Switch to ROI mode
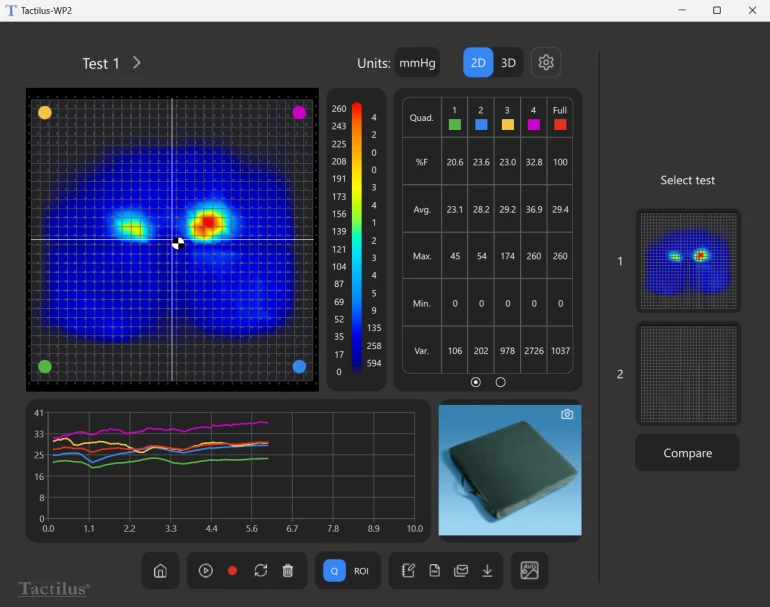Image resolution: width=770 pixels, height=607 pixels. (361, 571)
